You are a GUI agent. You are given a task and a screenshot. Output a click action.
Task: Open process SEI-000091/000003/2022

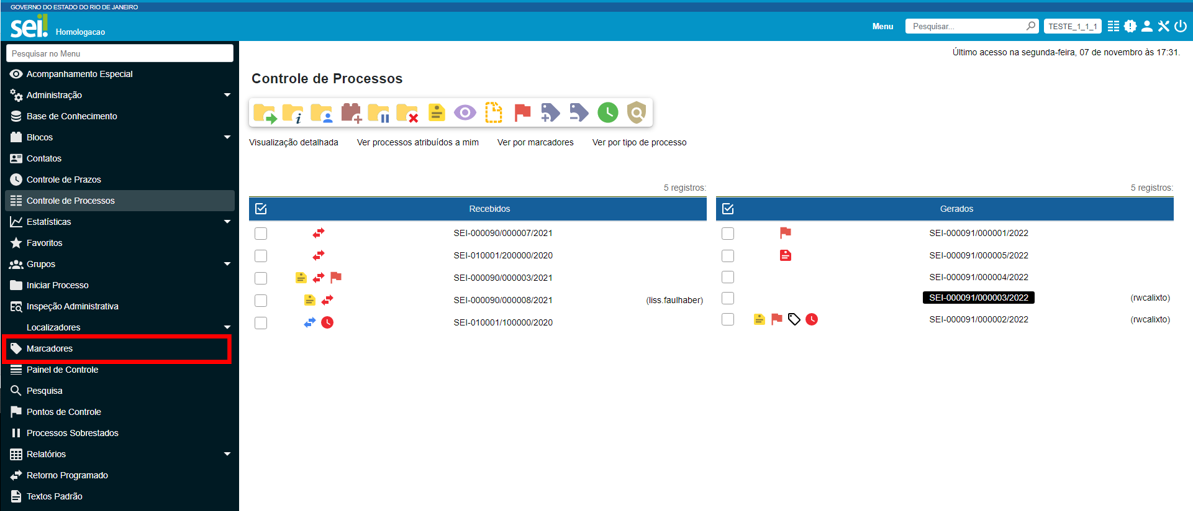tap(978, 298)
